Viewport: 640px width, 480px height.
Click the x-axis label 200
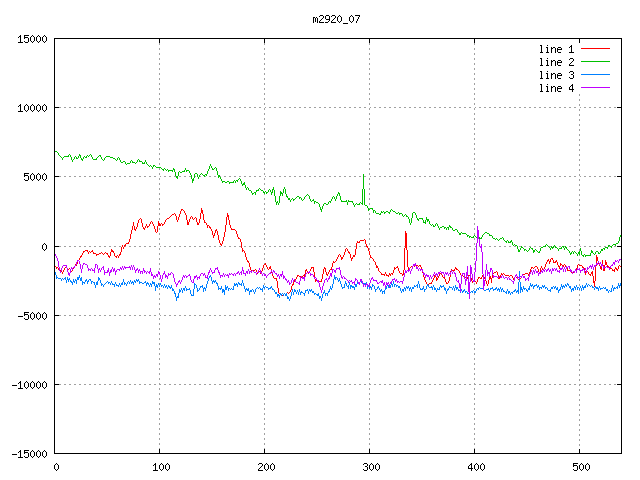pos(266,467)
